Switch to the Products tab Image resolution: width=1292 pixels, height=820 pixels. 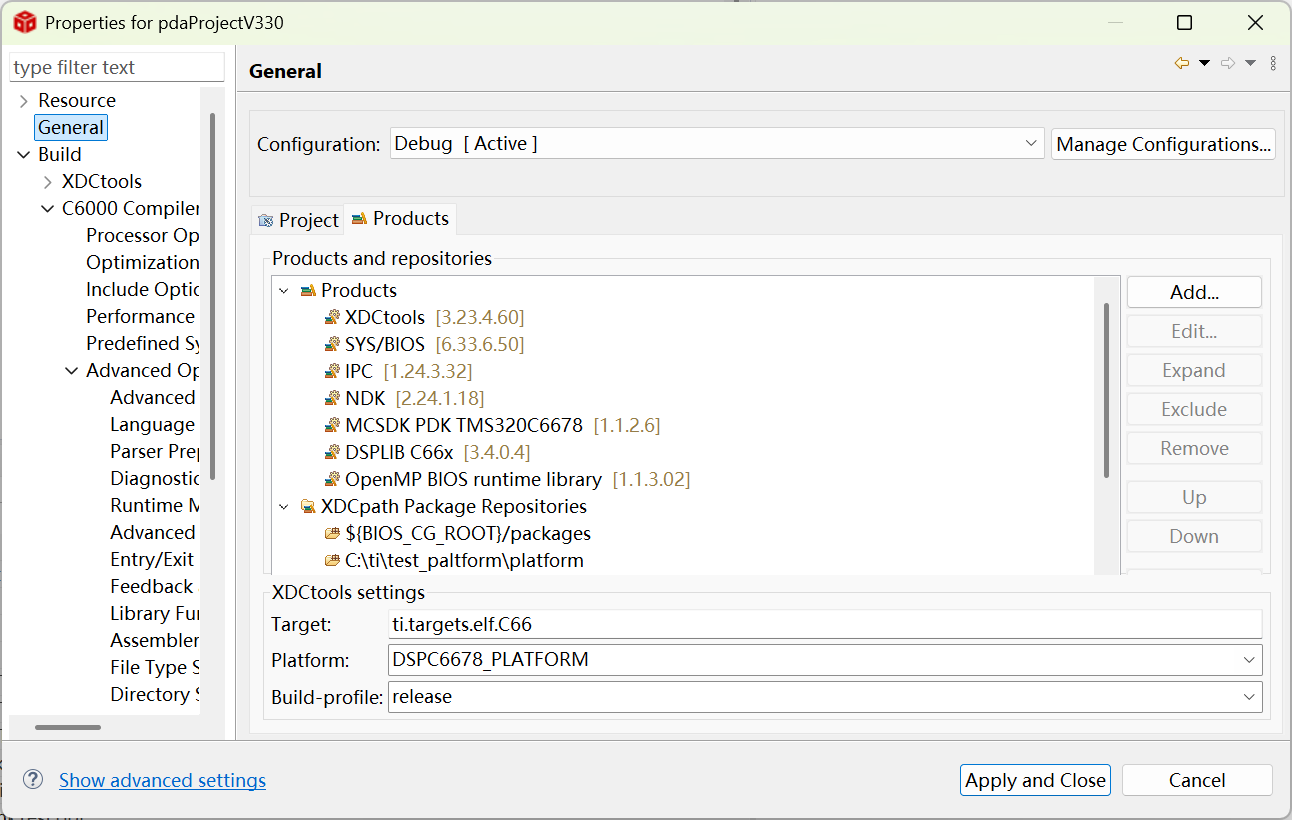click(x=400, y=218)
